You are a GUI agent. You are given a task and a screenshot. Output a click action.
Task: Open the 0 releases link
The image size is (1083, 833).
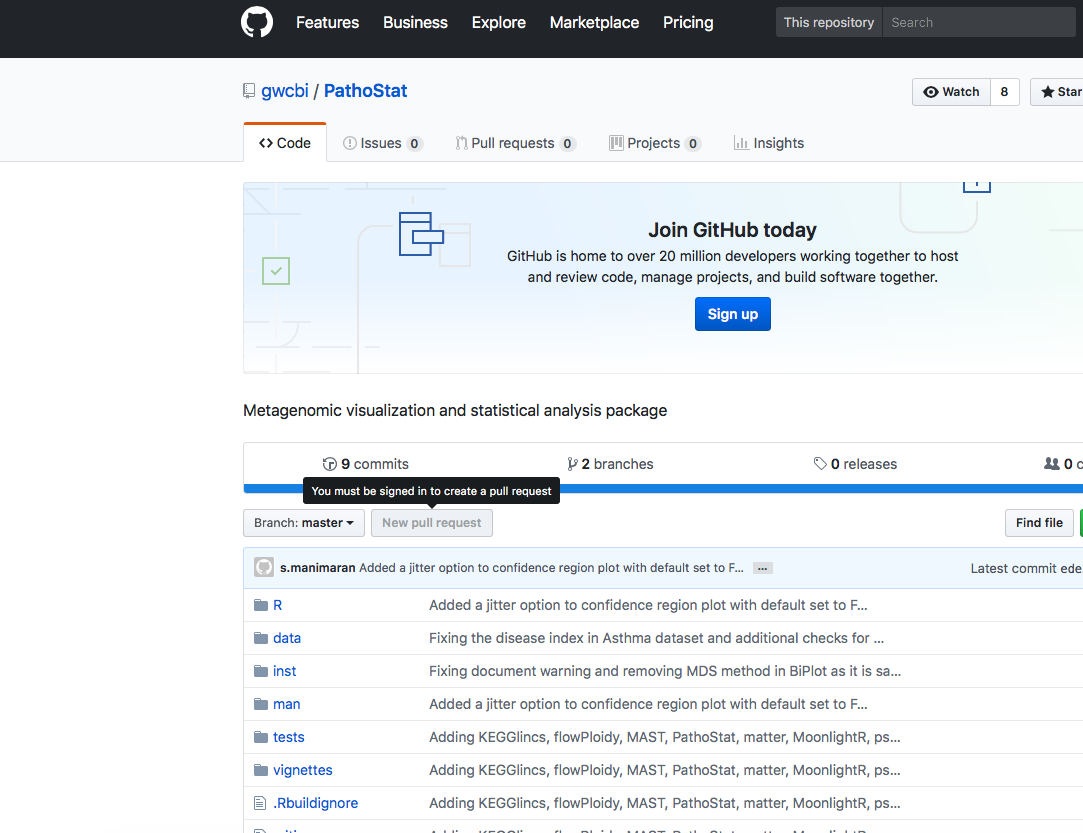coord(855,464)
